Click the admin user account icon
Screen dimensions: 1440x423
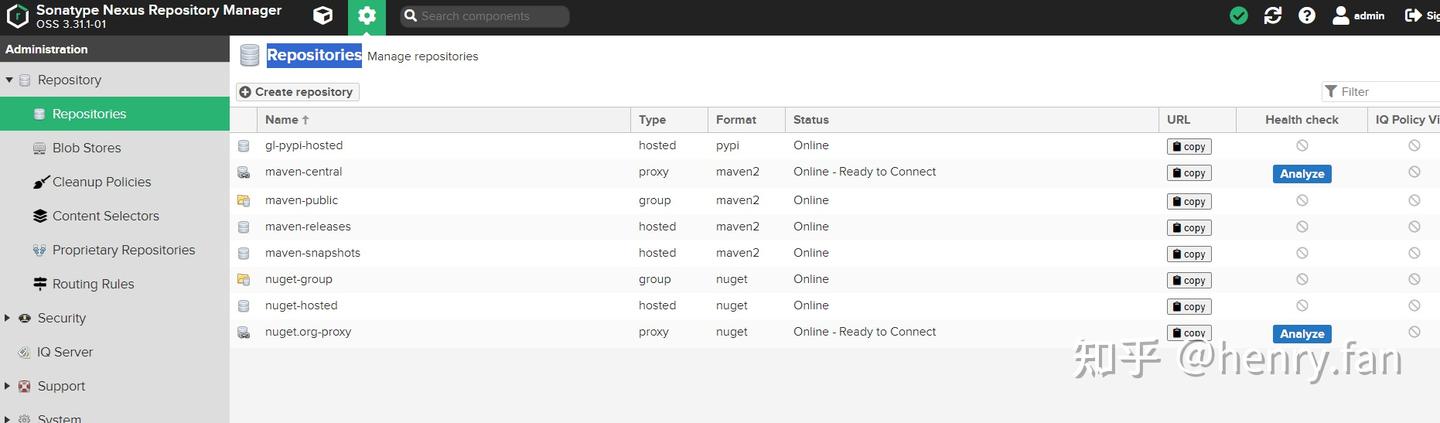coord(1341,16)
